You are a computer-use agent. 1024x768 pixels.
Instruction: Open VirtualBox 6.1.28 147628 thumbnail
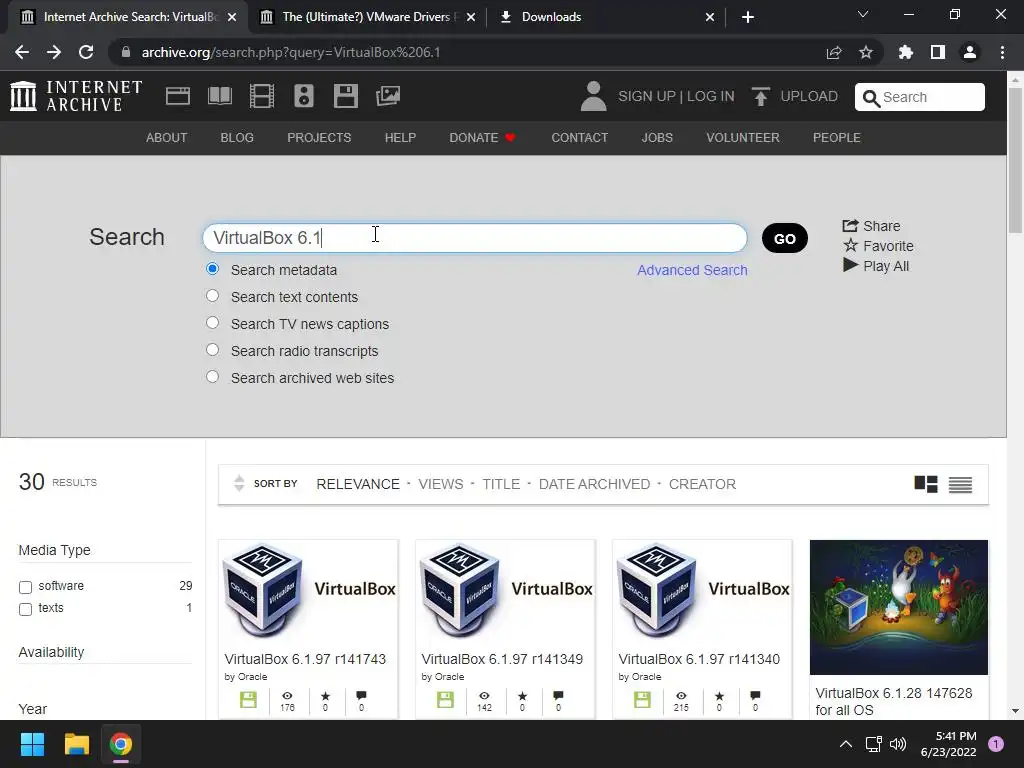899,607
